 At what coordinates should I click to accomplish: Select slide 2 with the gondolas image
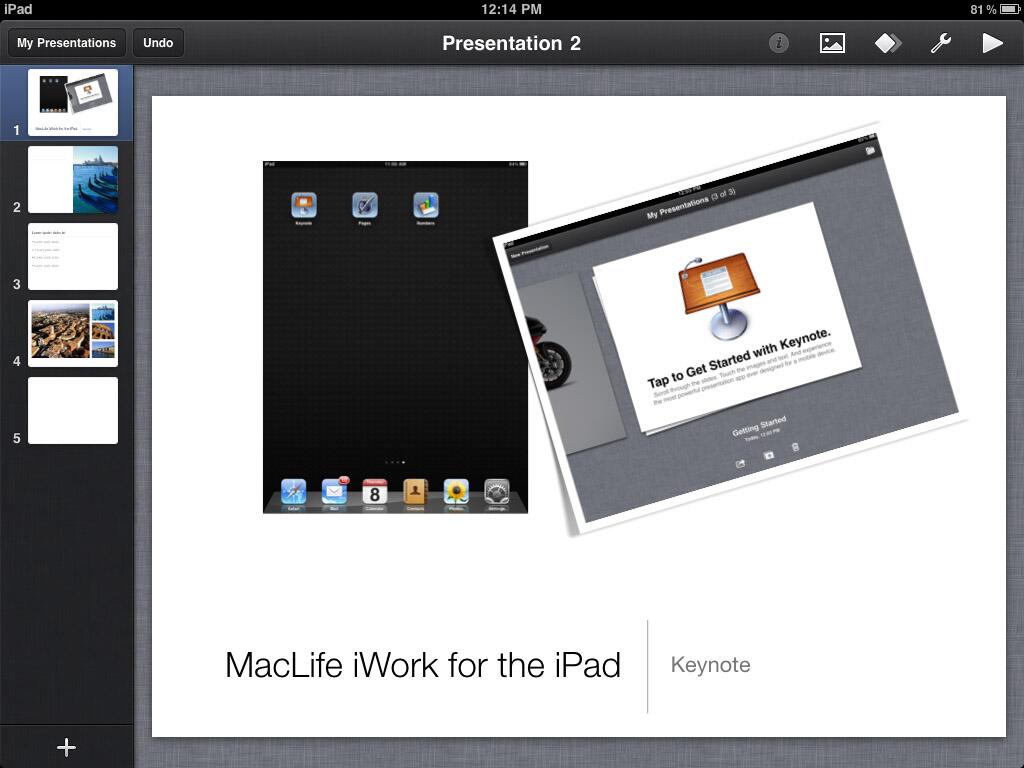click(x=74, y=180)
